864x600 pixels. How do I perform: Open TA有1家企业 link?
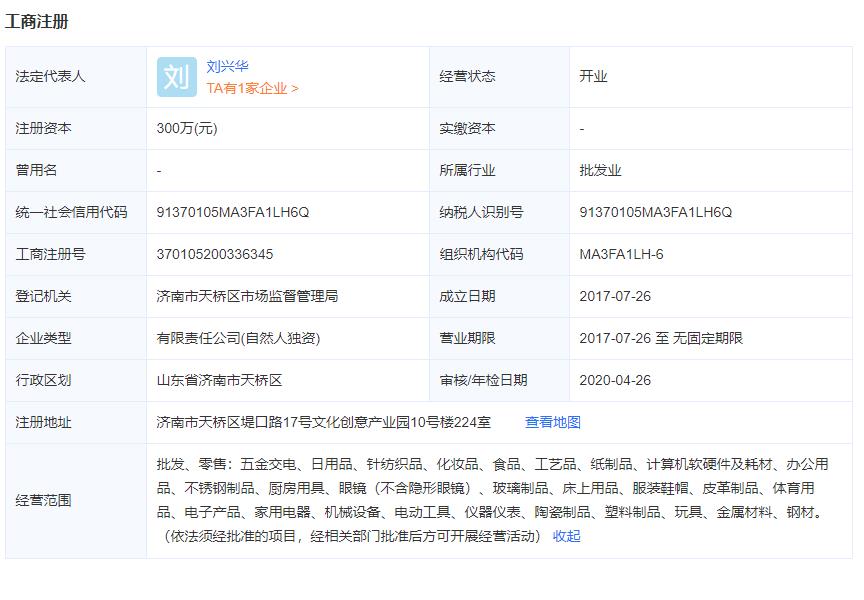[x=252, y=88]
